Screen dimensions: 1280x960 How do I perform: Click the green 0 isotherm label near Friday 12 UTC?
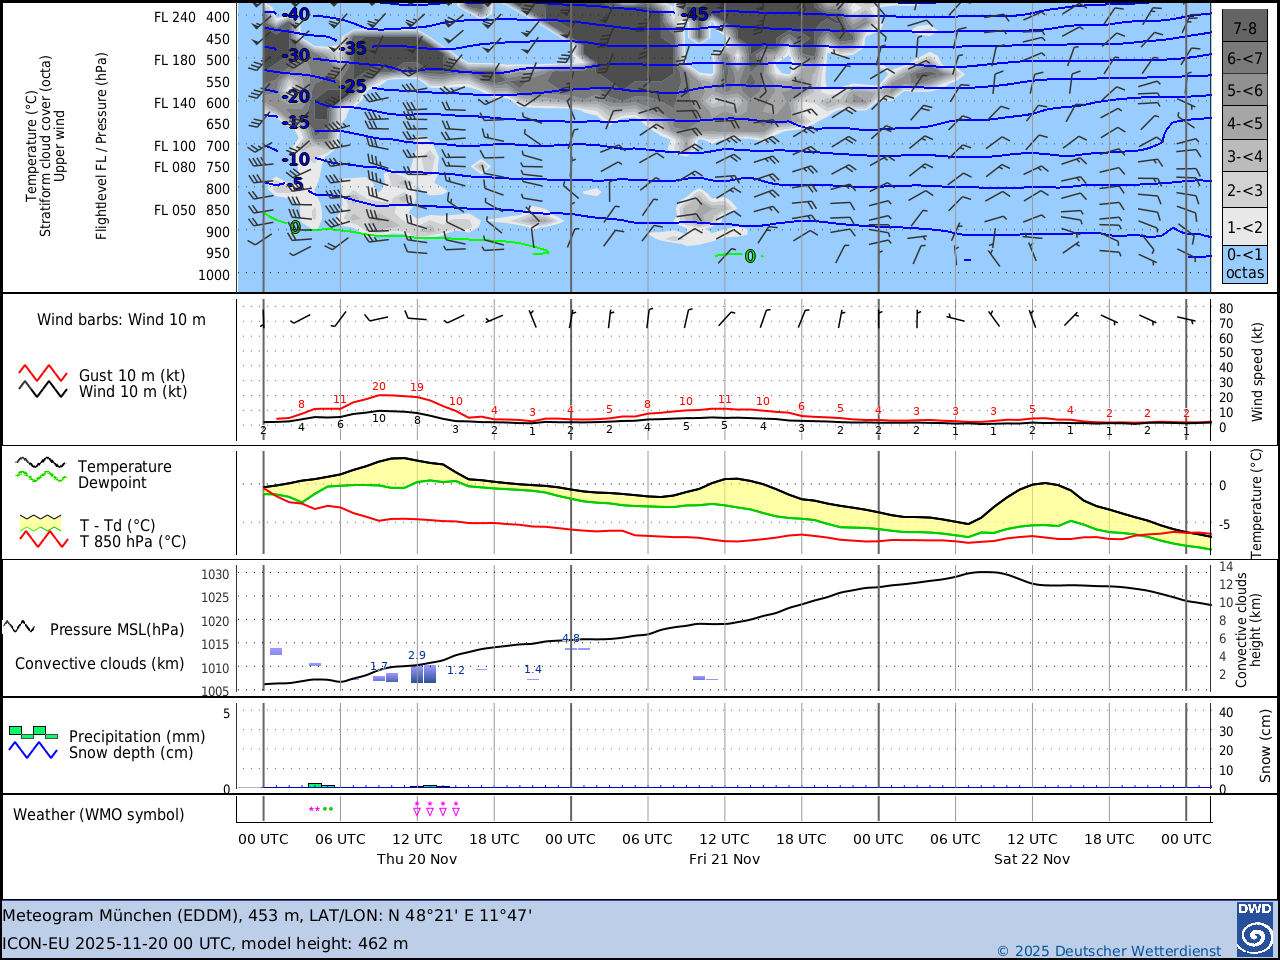pyautogui.click(x=750, y=257)
